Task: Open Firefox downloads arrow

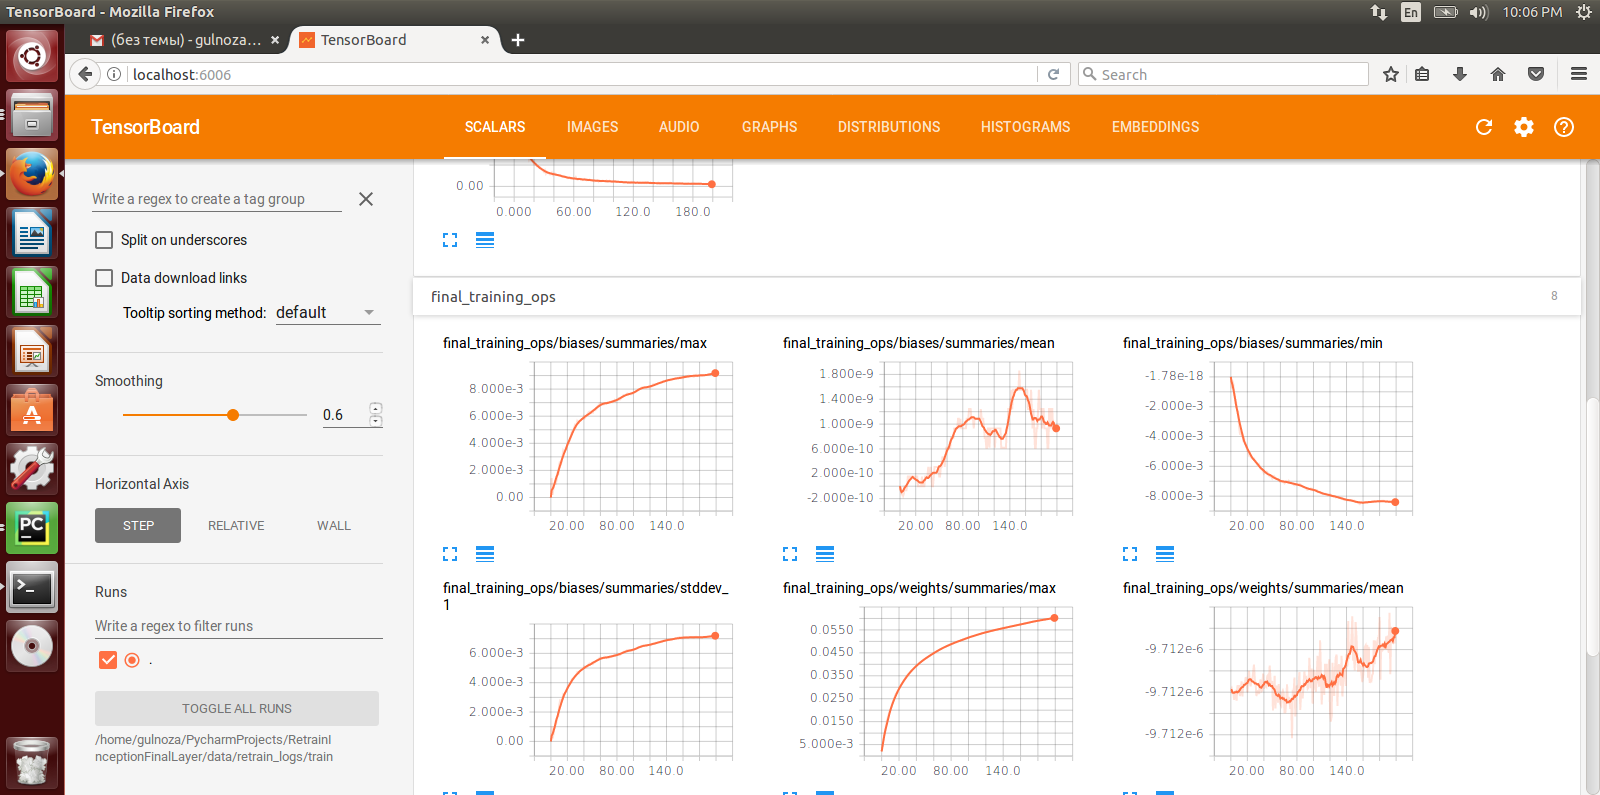Action: (x=1460, y=74)
